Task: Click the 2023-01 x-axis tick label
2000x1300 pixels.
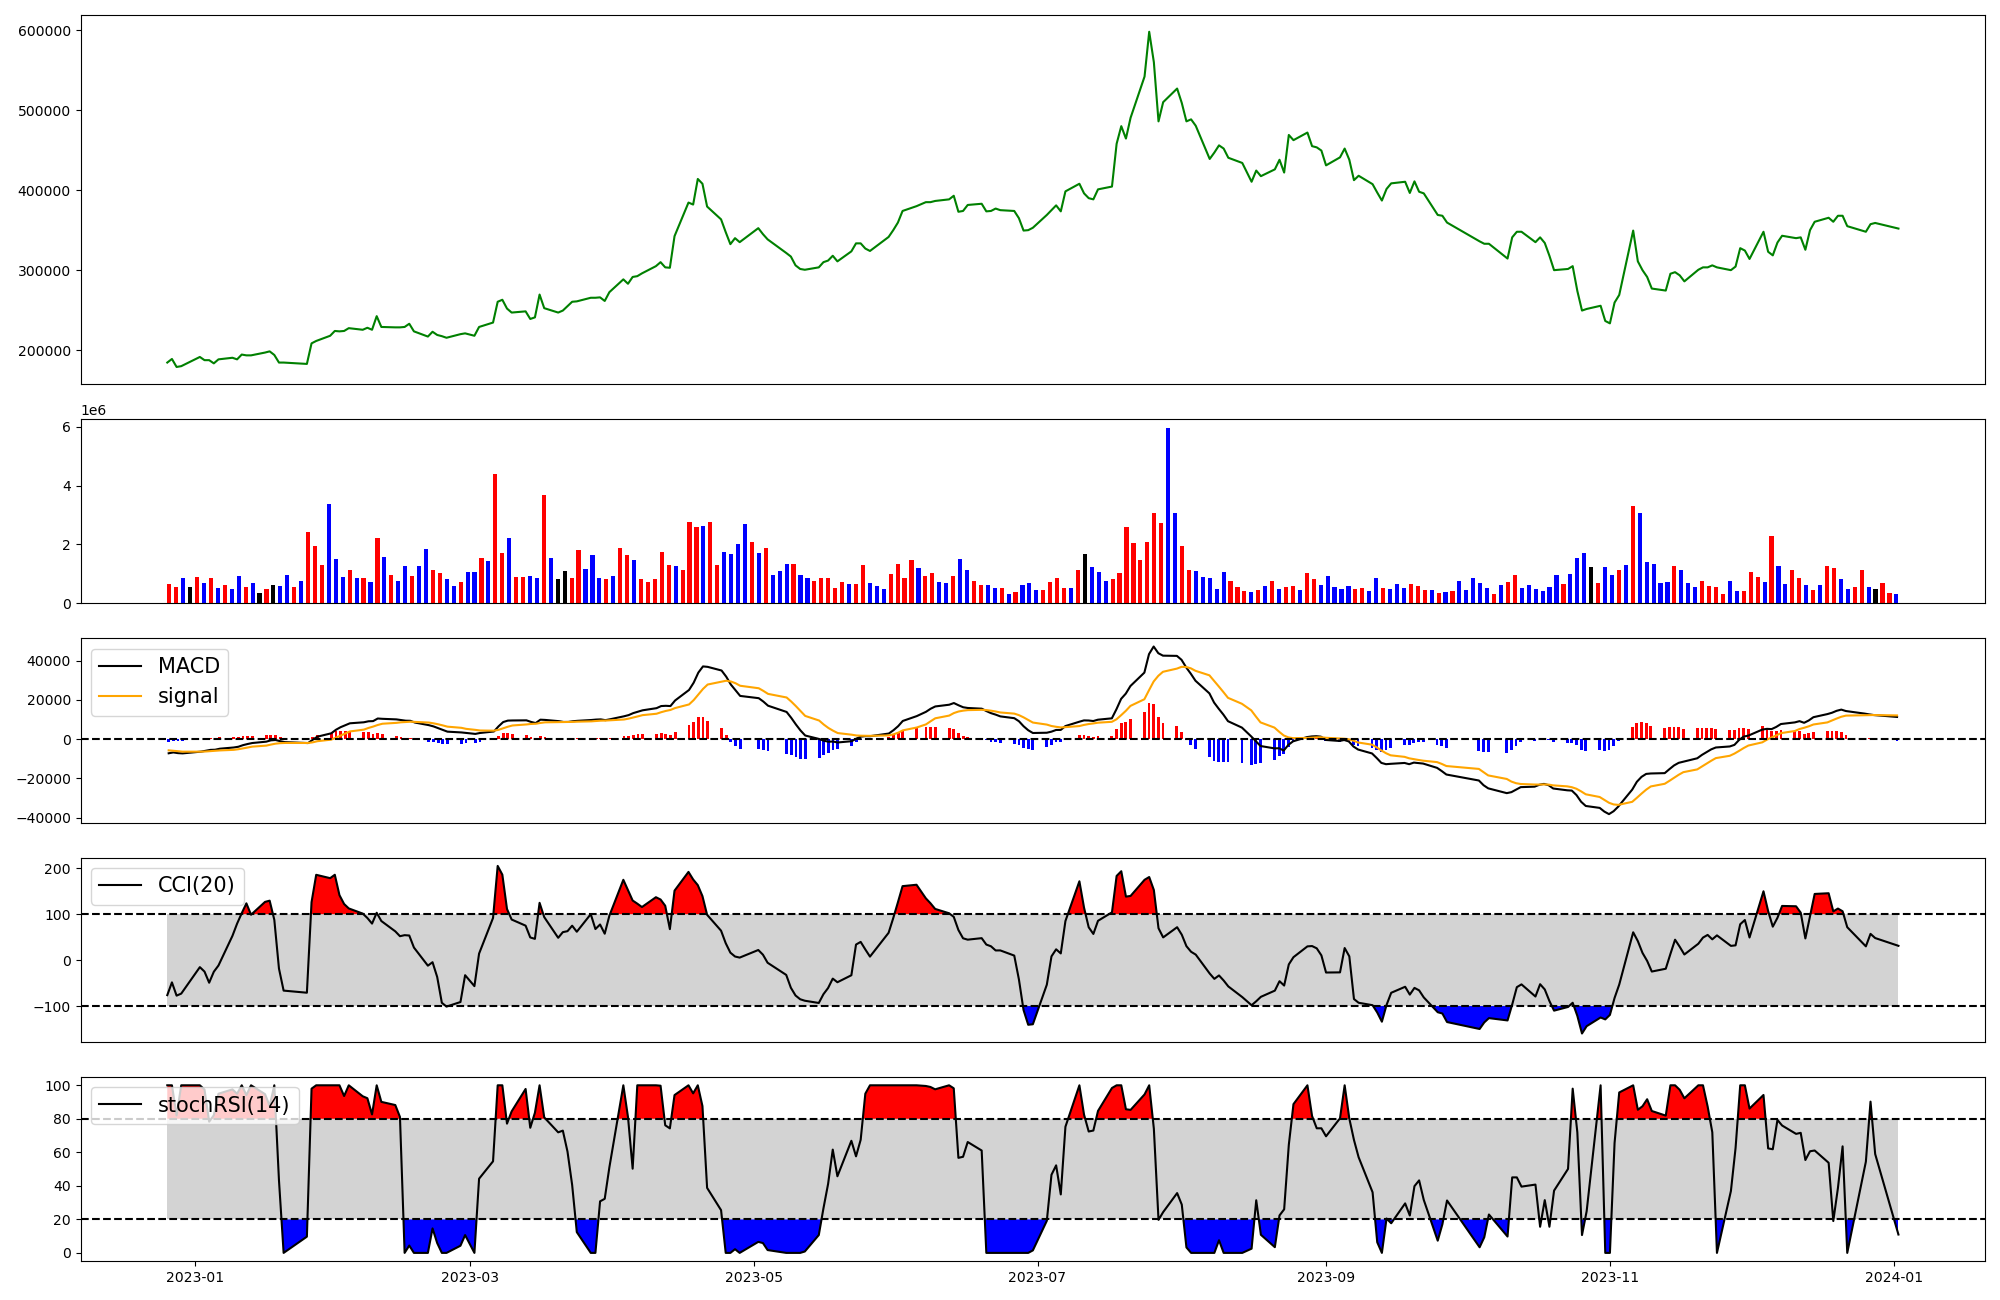Action: (x=195, y=1277)
